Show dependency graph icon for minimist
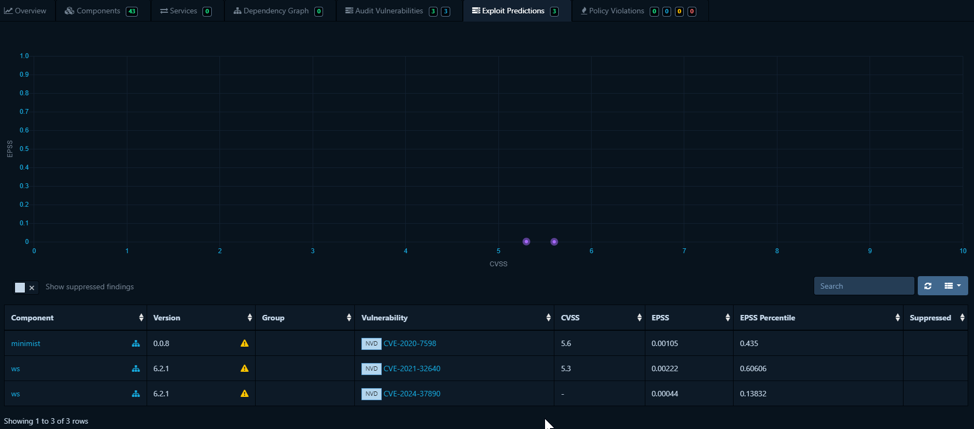The height and width of the screenshot is (429, 974). [136, 343]
